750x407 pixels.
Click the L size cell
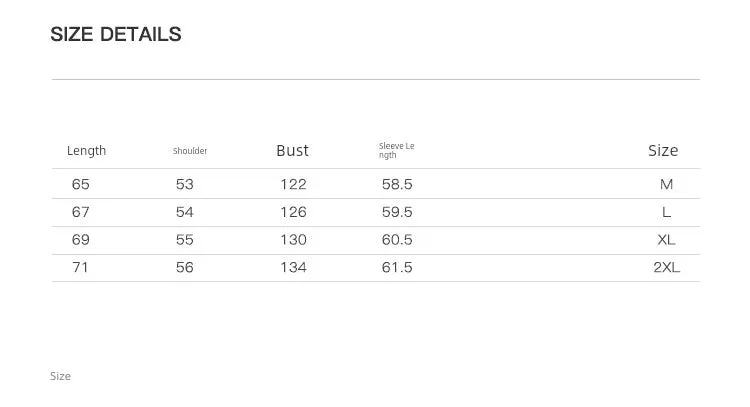point(666,212)
